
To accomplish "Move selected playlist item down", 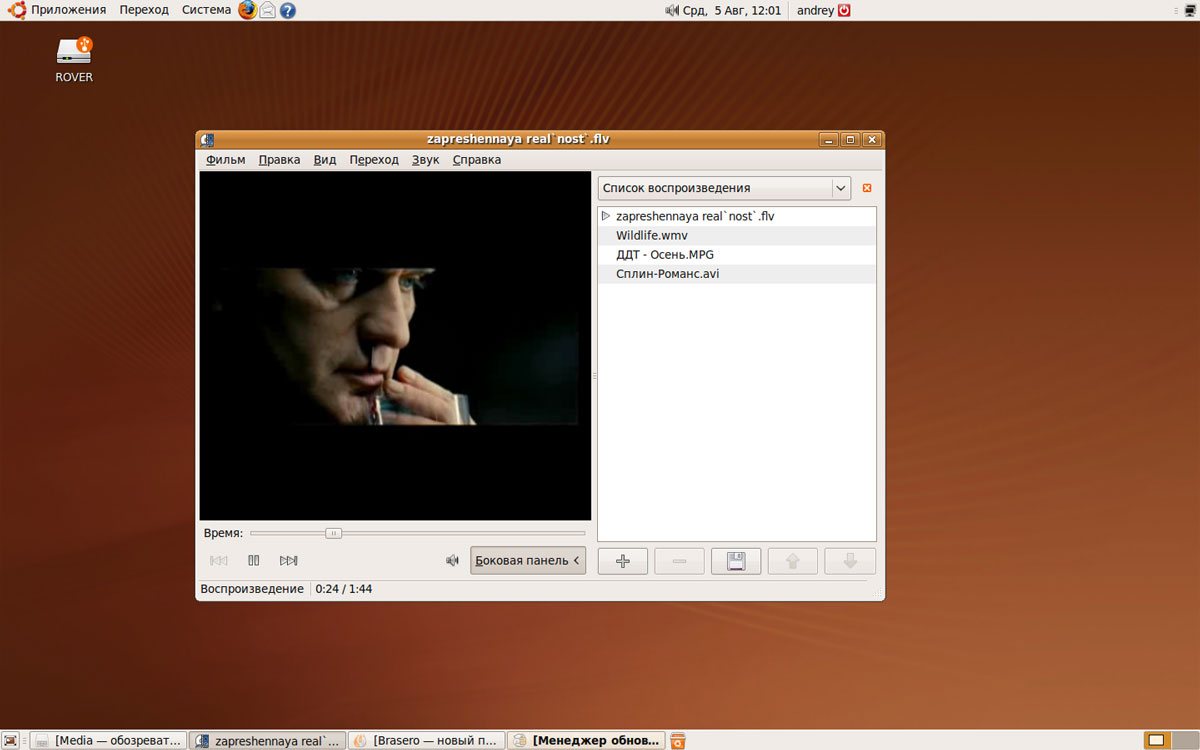I will pos(850,561).
